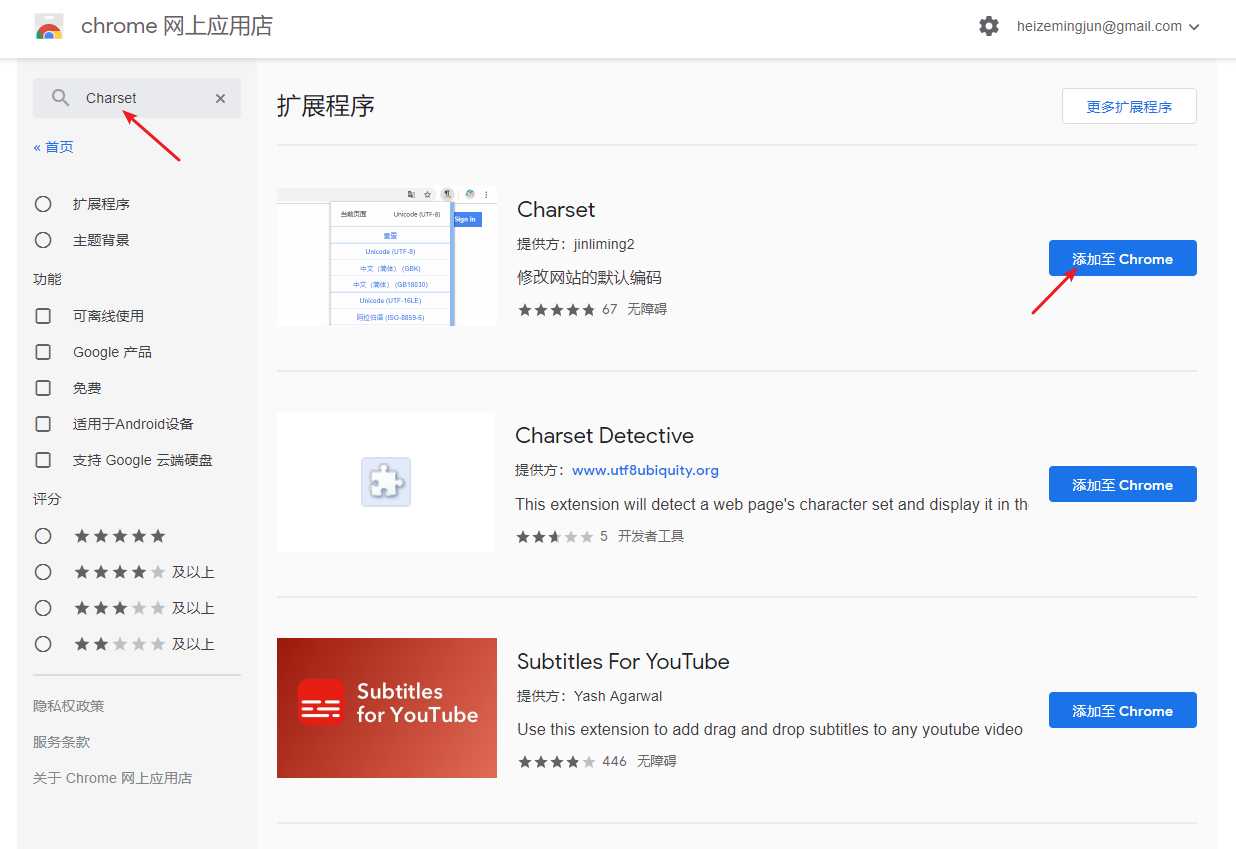
Task: Select the 主题背景 radio button
Action: (43, 240)
